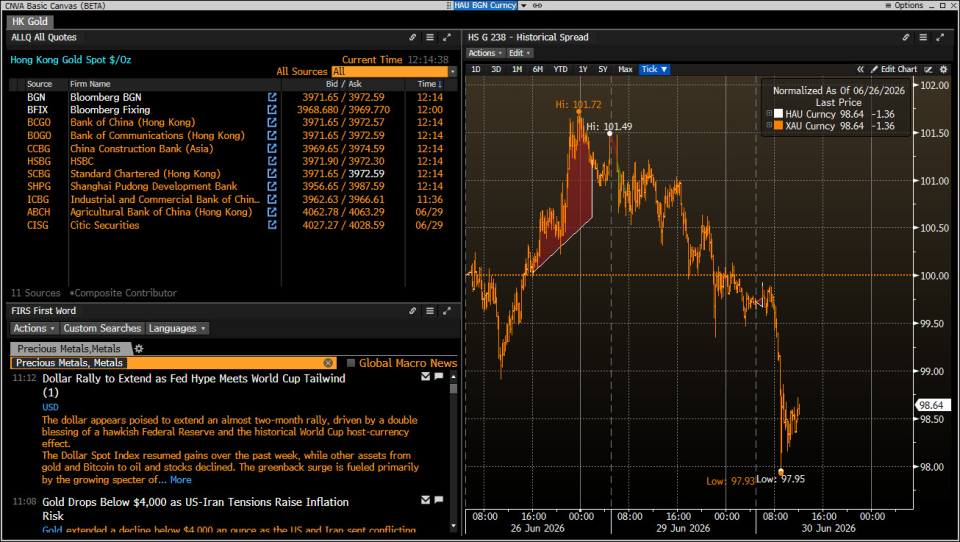
Task: Launch Industrial and Commercial Bank icon
Action: coord(272,199)
